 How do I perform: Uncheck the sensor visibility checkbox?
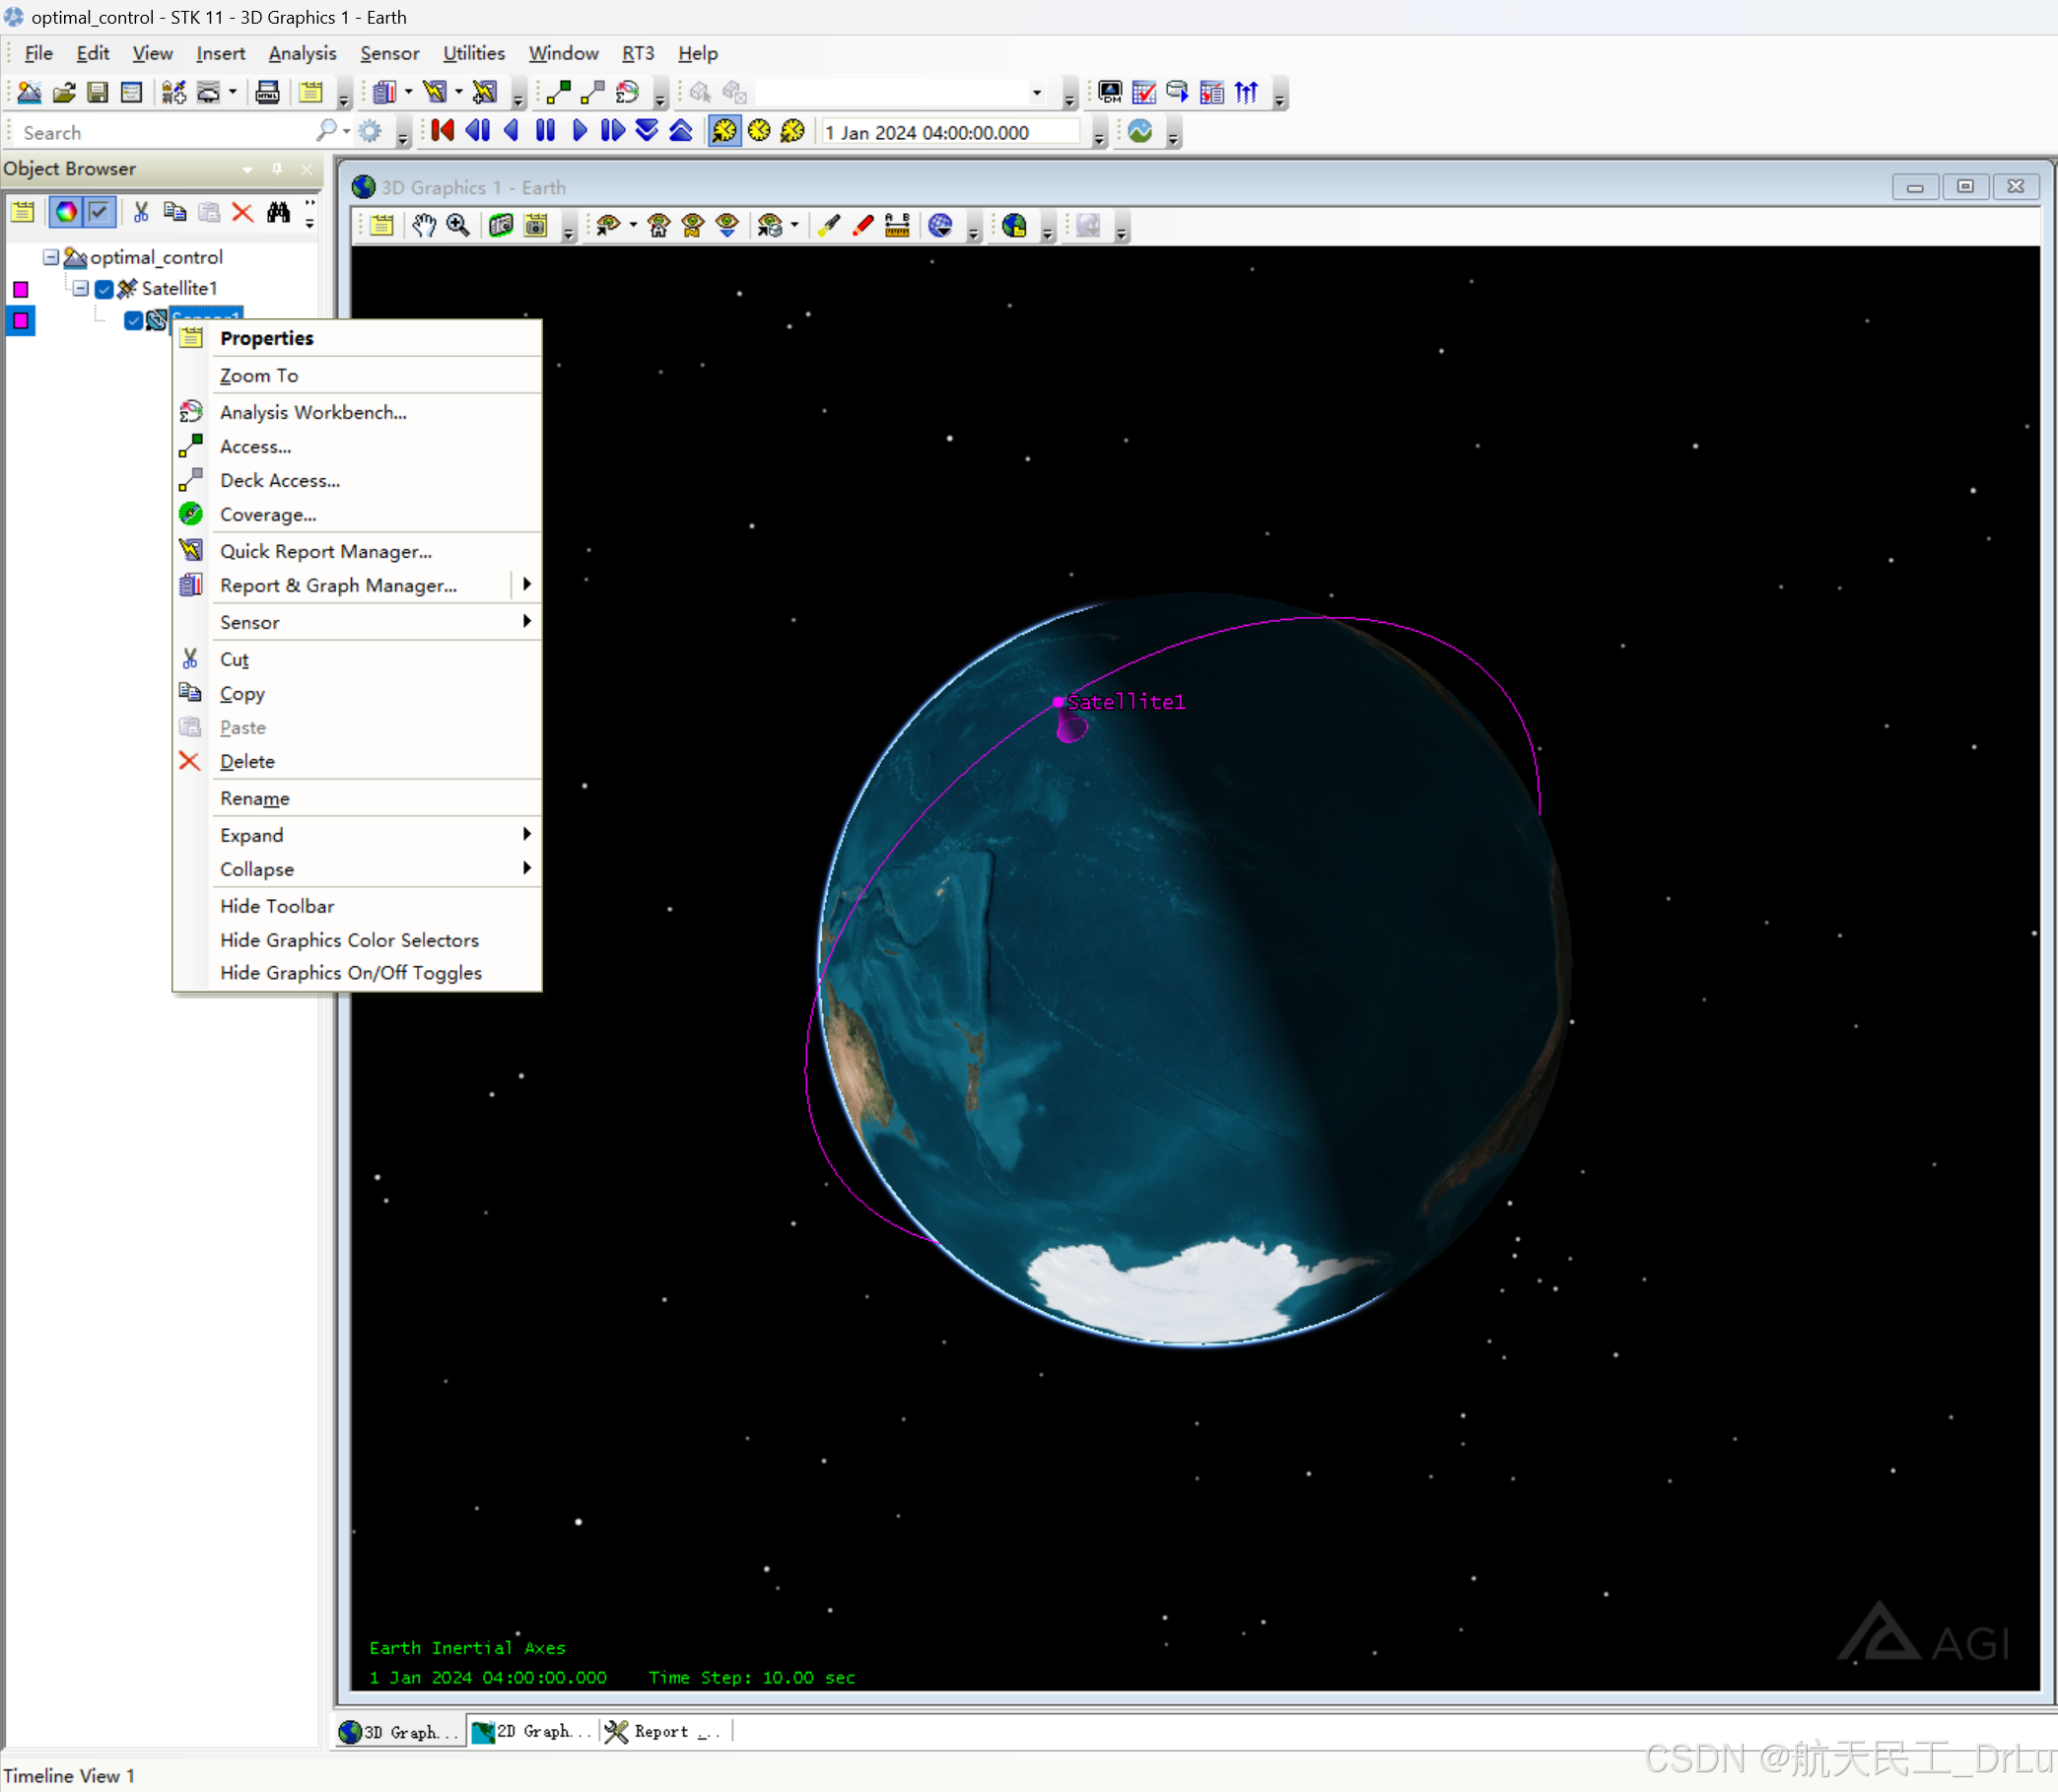pyautogui.click(x=133, y=321)
